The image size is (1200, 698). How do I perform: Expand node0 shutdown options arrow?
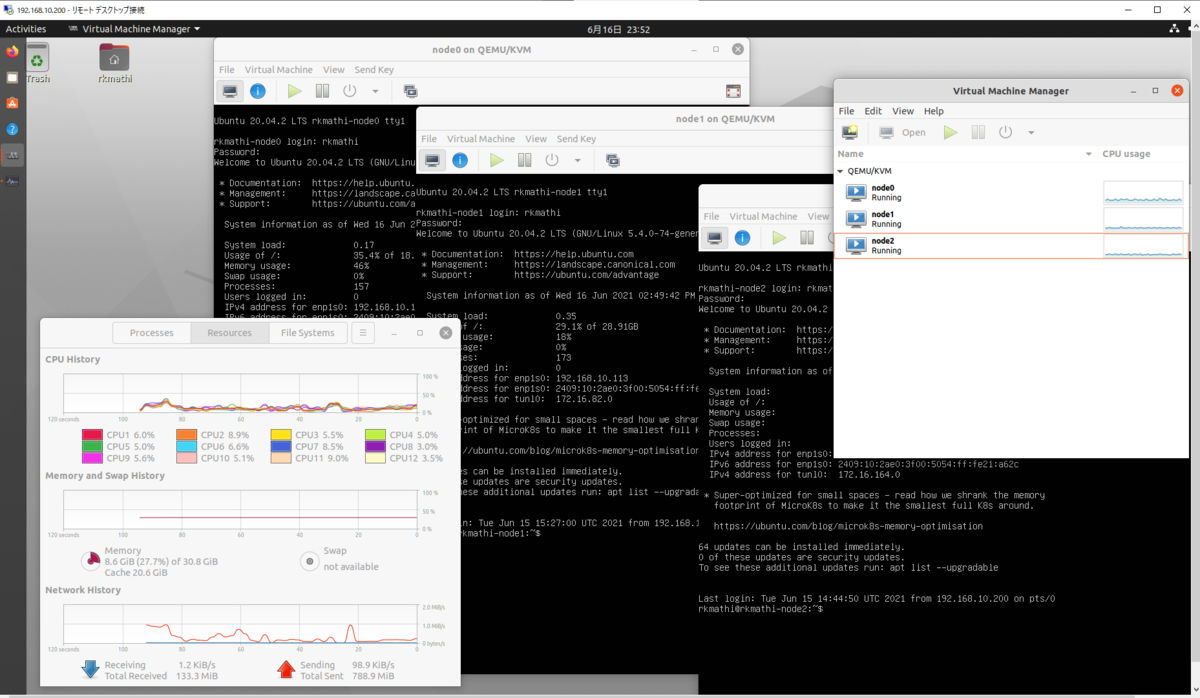375,92
